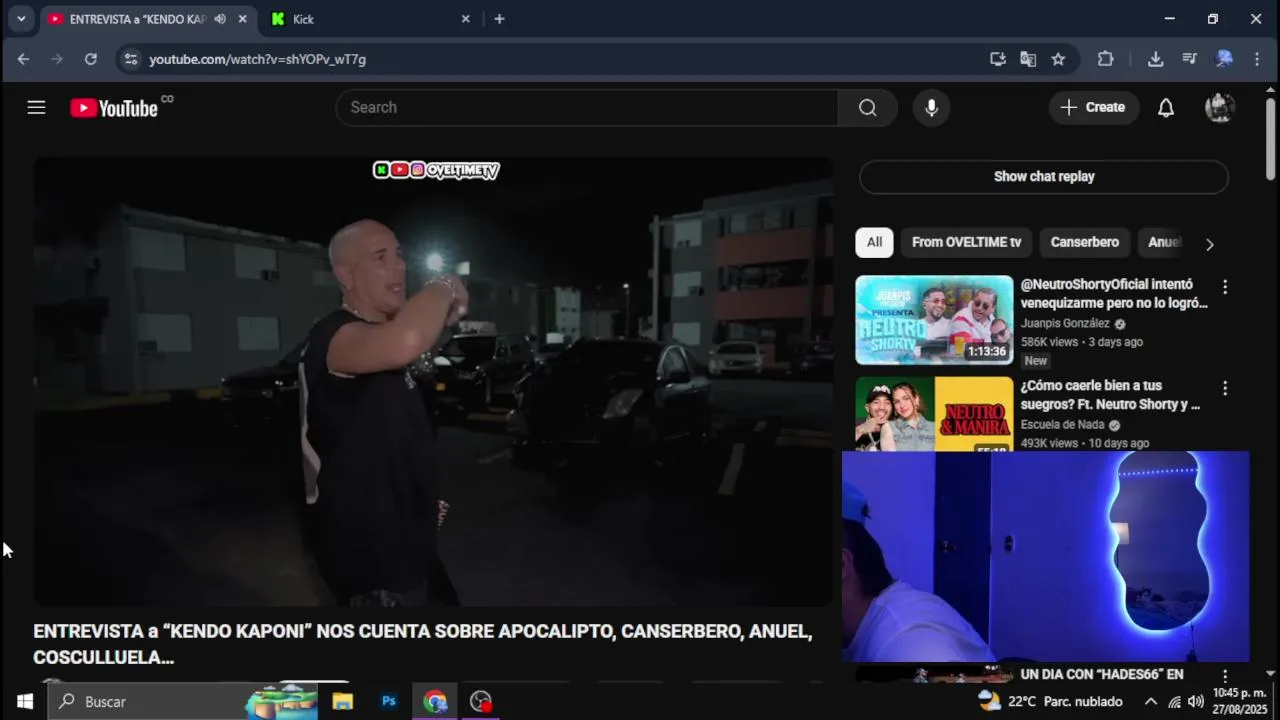1280x720 pixels.
Task: Click the main video player
Action: coord(433,381)
